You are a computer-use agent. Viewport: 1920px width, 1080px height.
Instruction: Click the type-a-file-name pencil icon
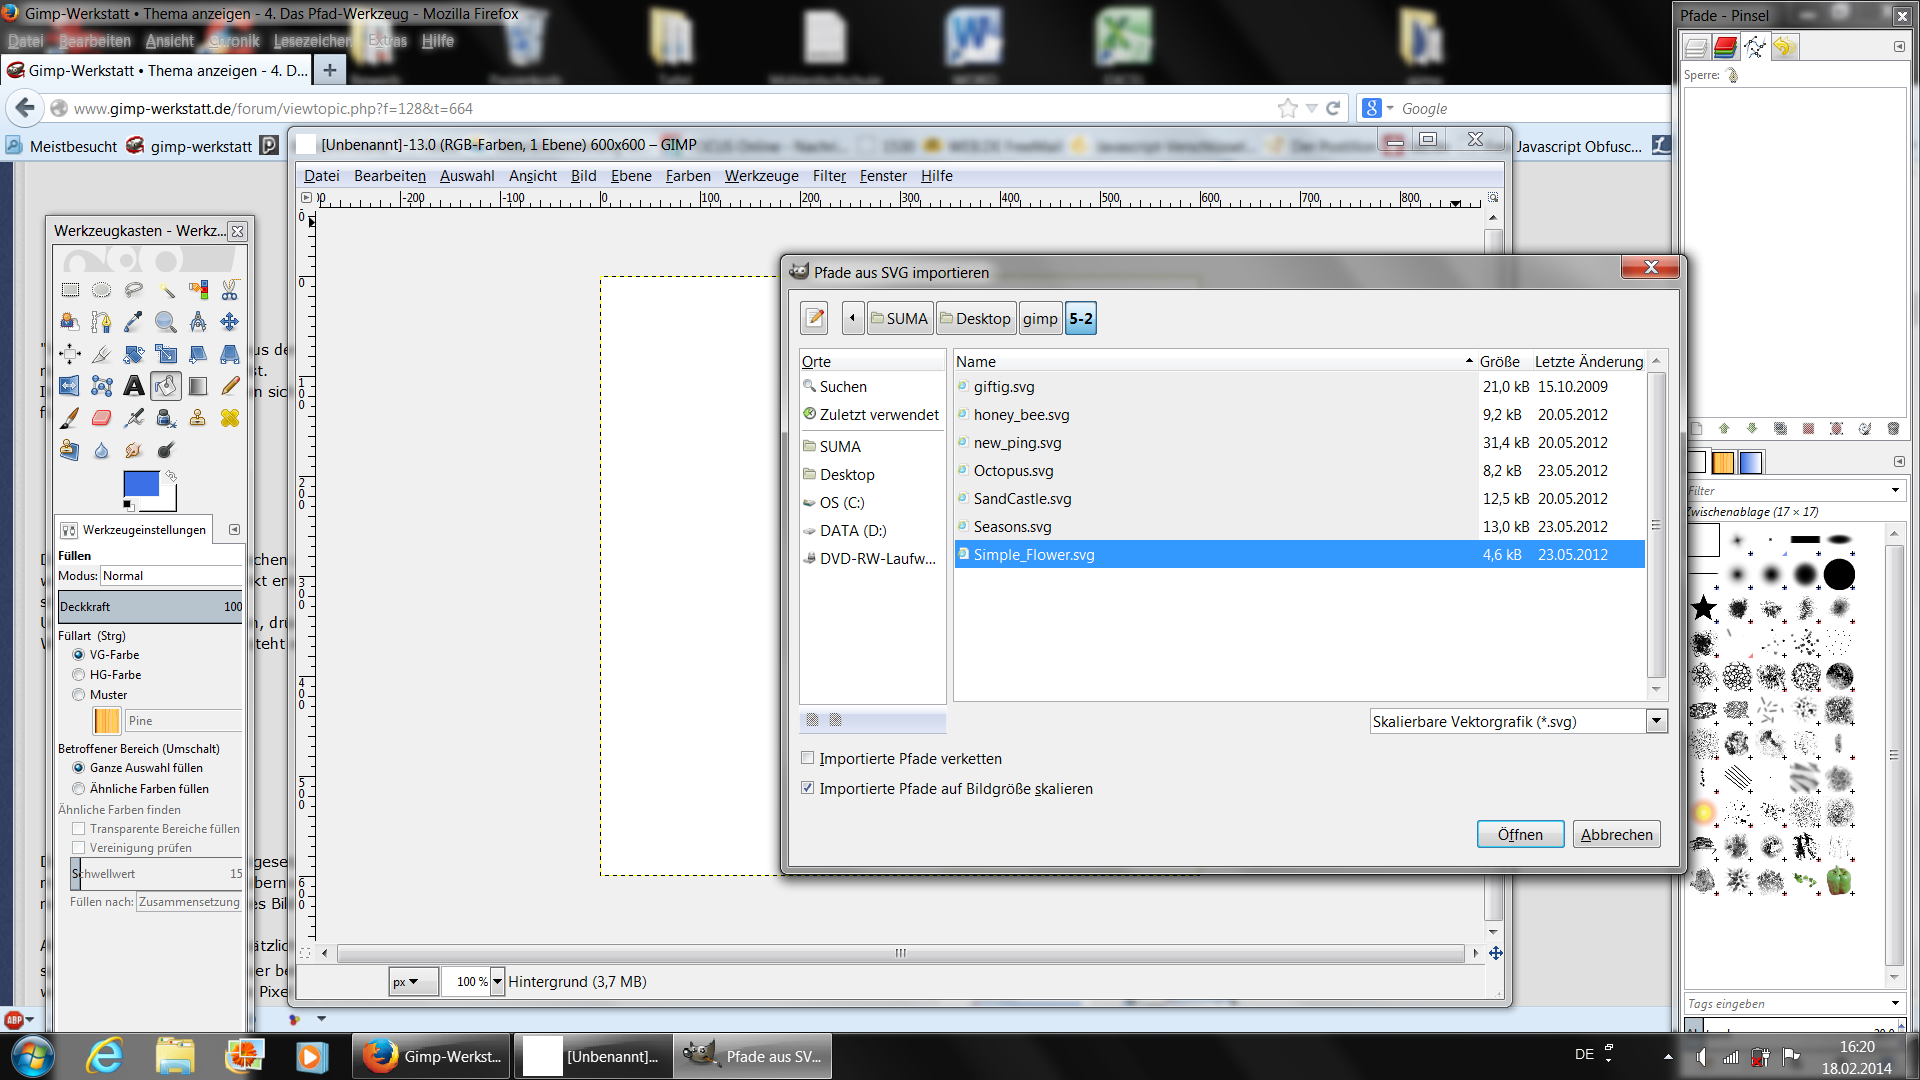click(x=815, y=318)
